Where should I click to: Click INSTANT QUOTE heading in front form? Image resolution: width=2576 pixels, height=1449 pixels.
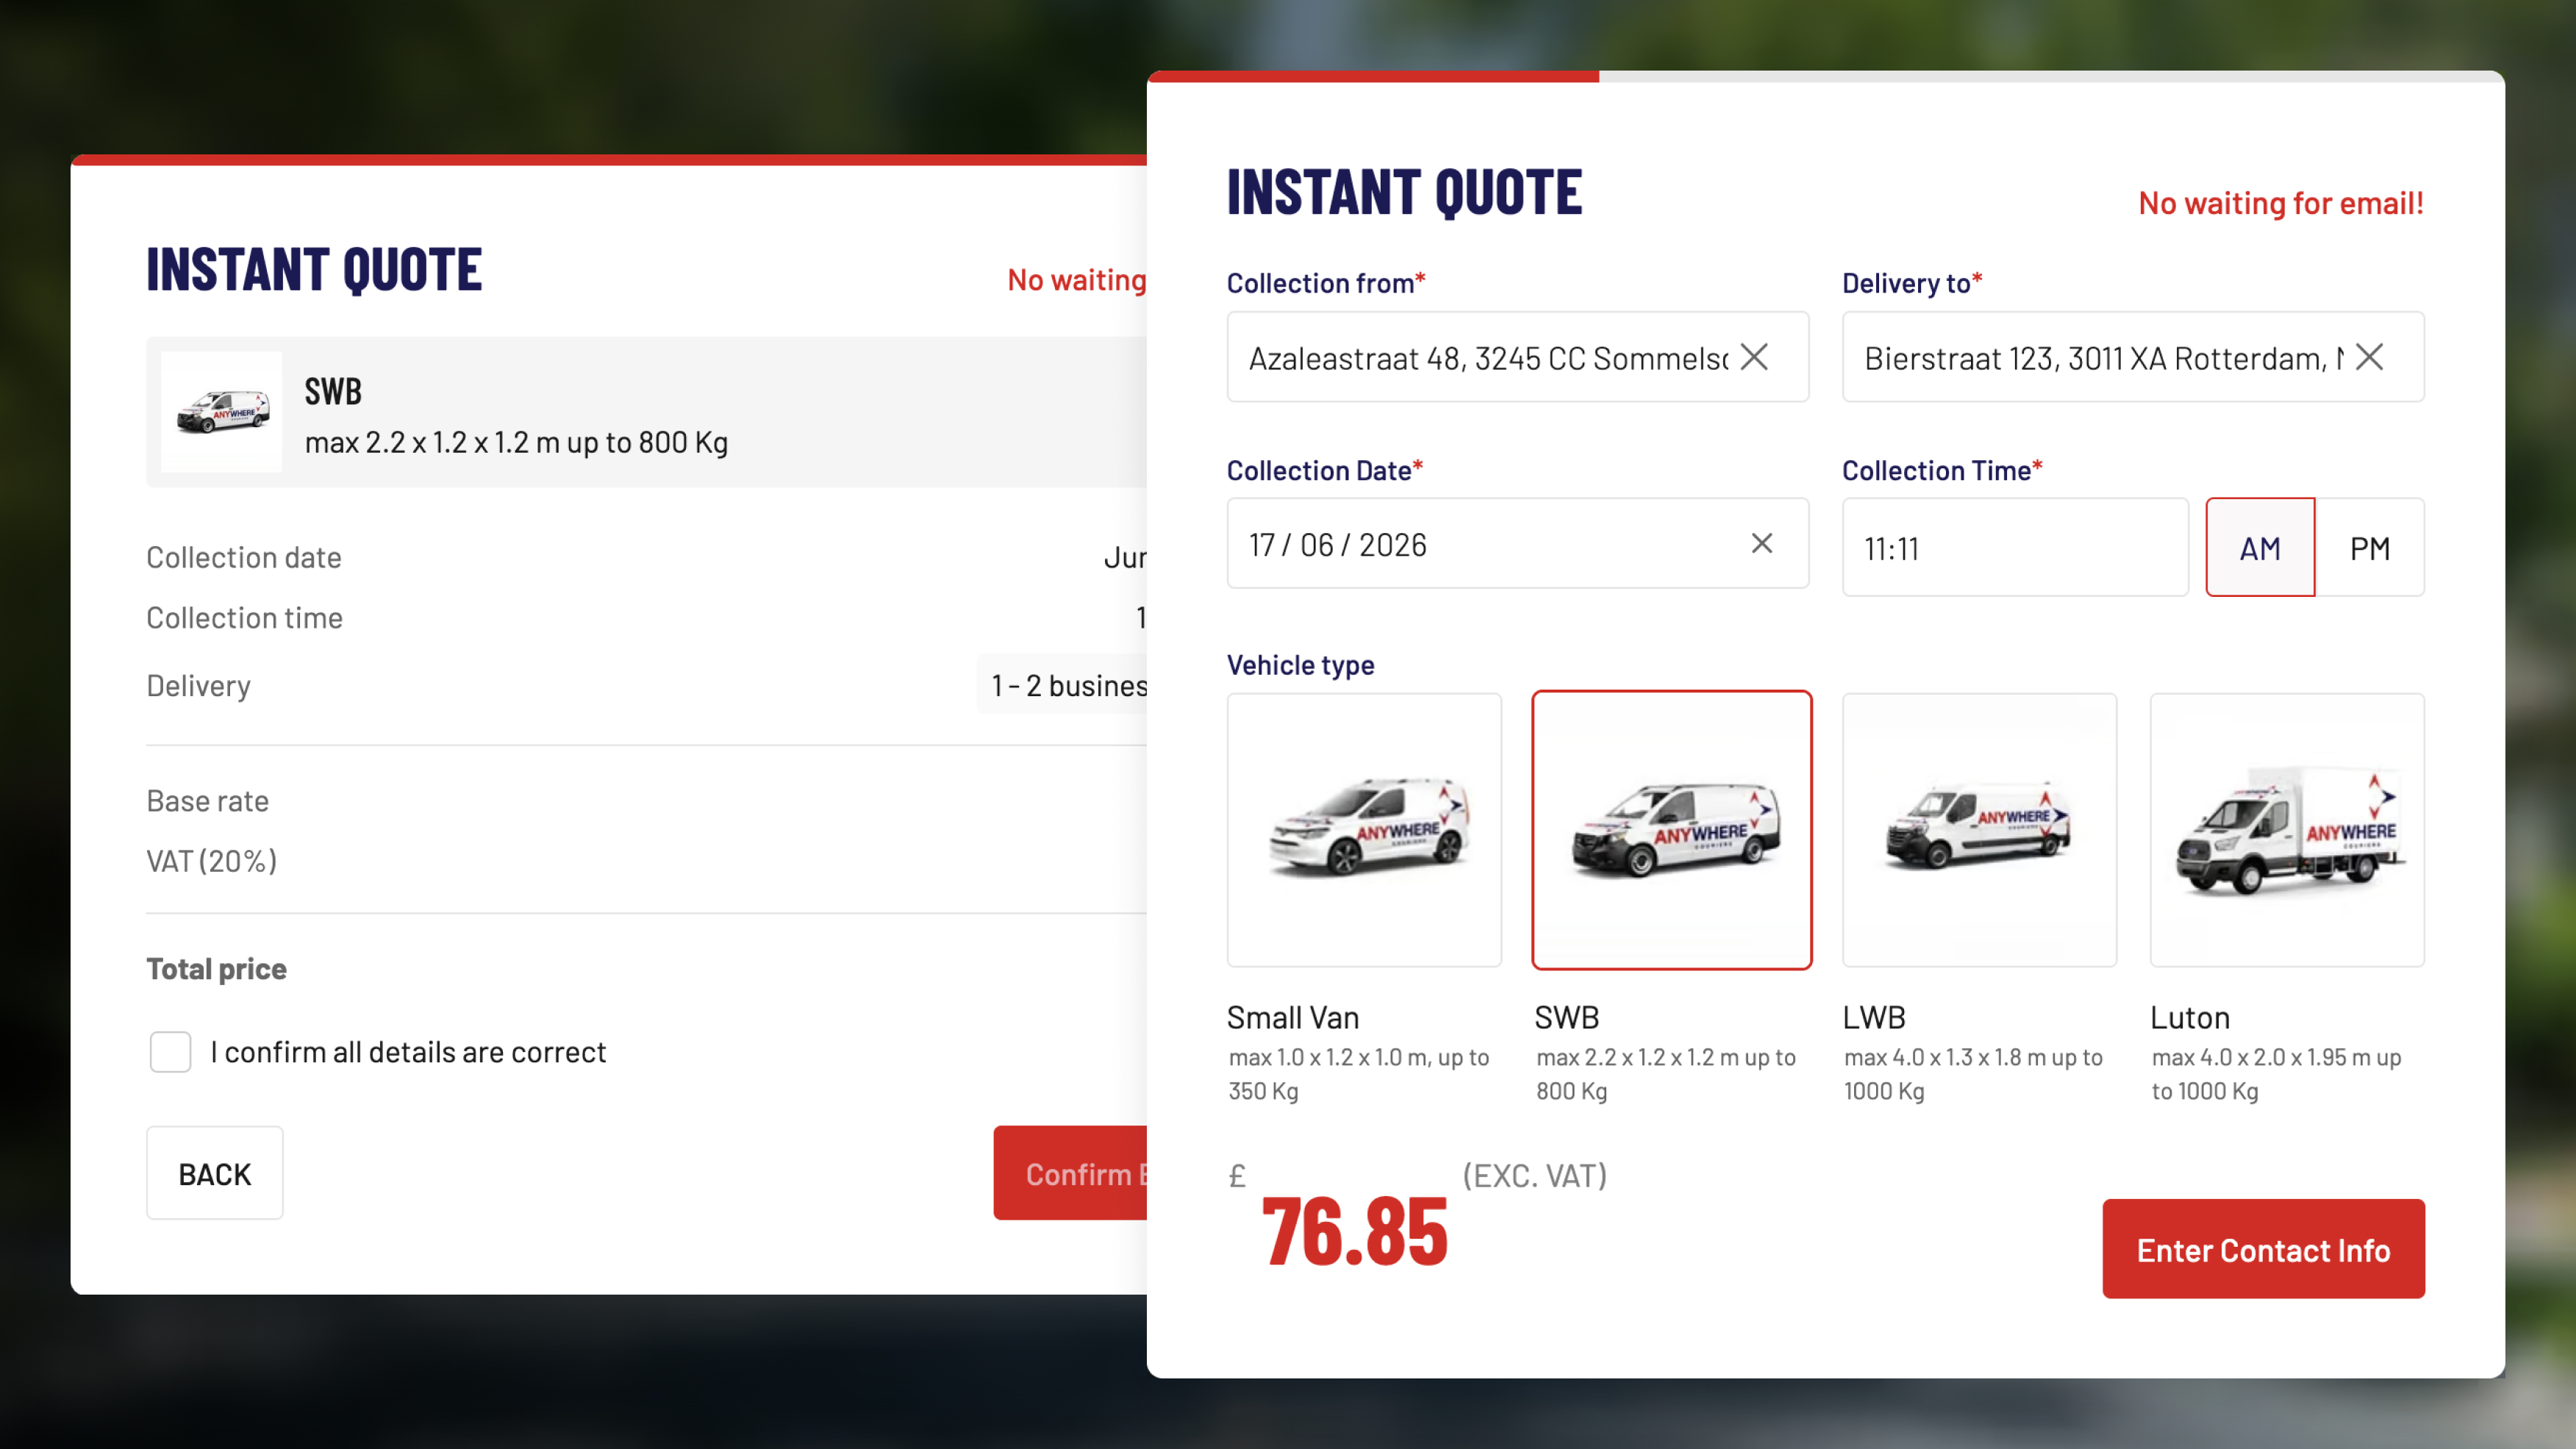(1404, 192)
